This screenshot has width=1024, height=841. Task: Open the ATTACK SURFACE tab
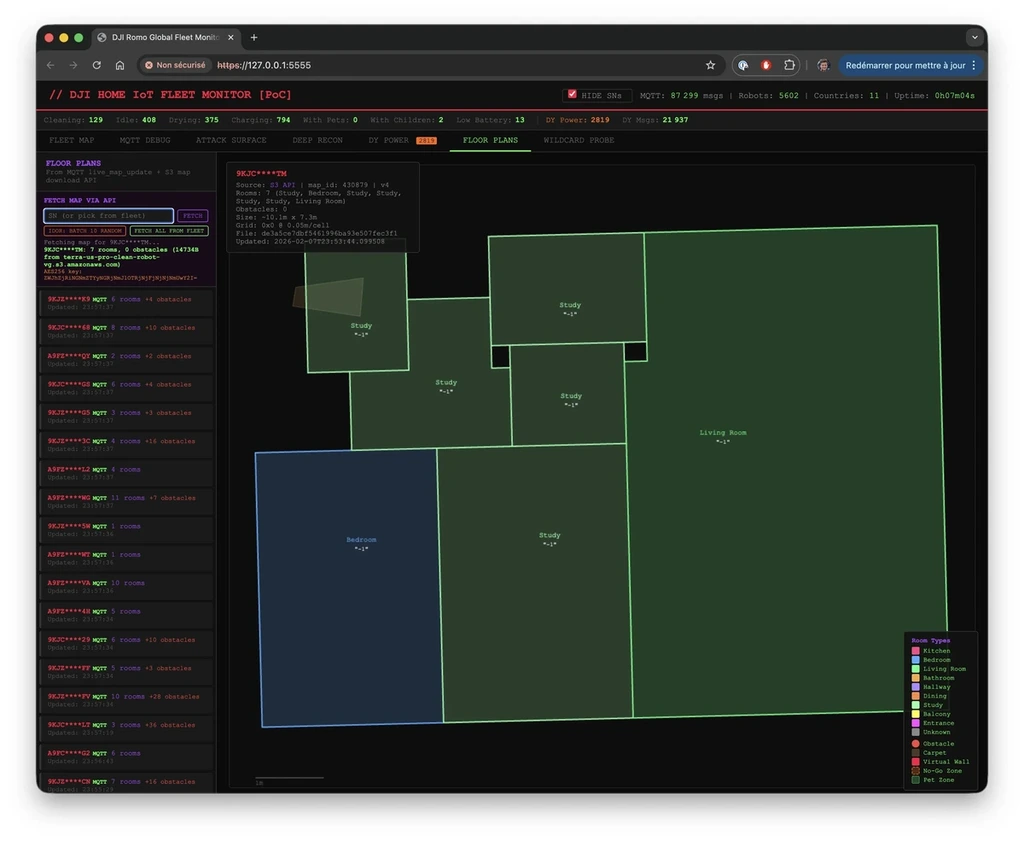pos(231,140)
